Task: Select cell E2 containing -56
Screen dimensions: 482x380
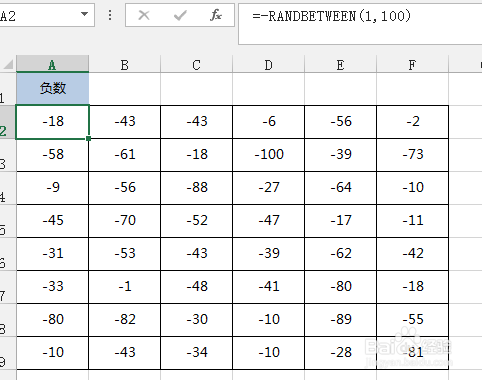Action: click(x=340, y=122)
